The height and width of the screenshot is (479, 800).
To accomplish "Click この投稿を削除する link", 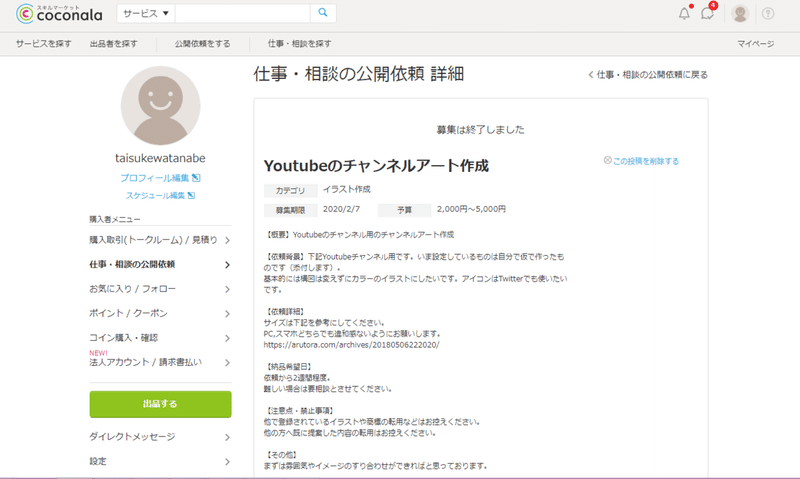I will [x=646, y=161].
